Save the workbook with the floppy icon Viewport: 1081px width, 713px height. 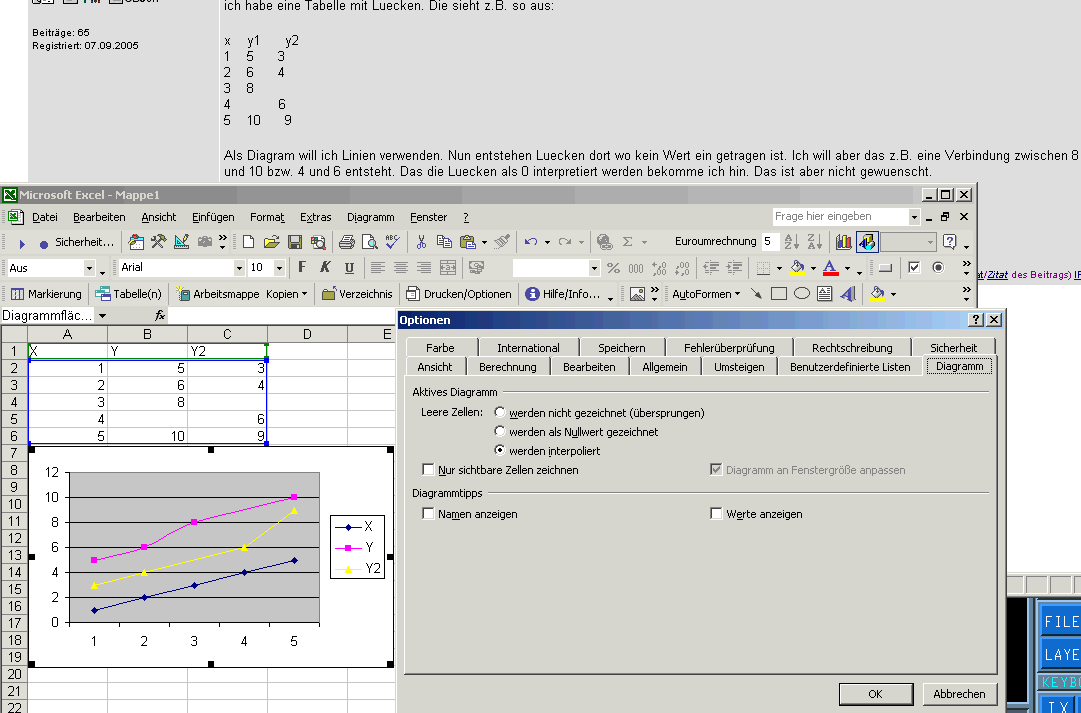click(295, 242)
